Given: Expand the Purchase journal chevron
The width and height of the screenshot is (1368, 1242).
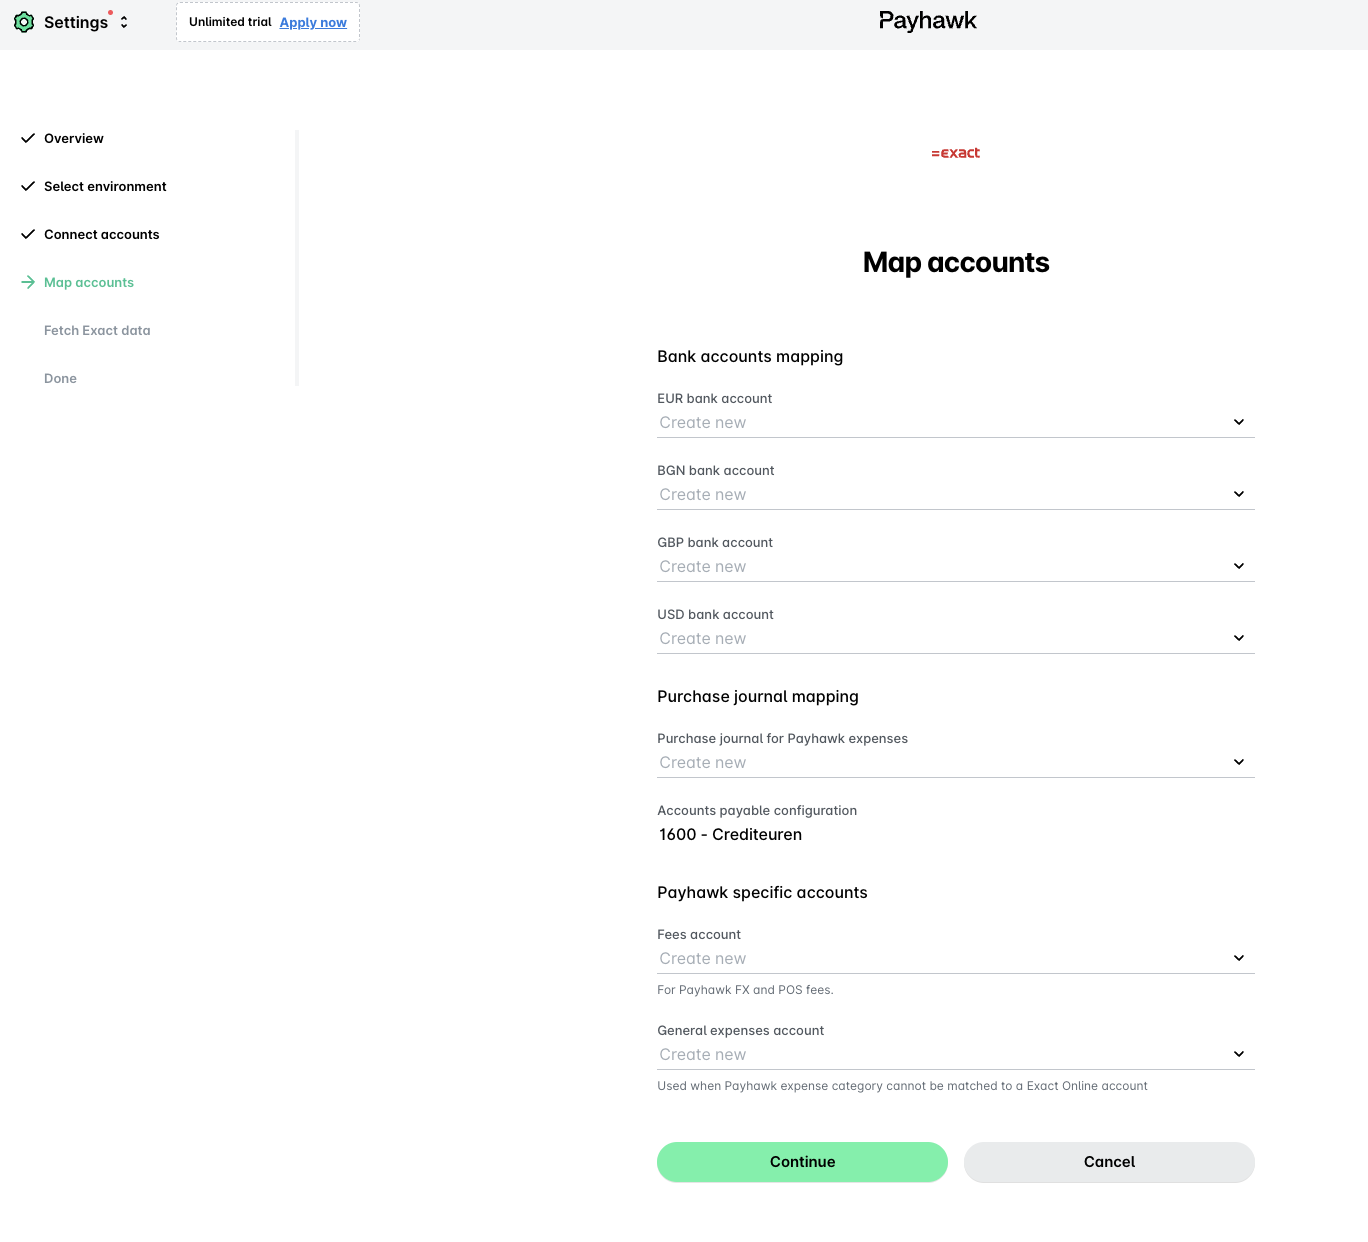Looking at the screenshot, I should [1239, 762].
